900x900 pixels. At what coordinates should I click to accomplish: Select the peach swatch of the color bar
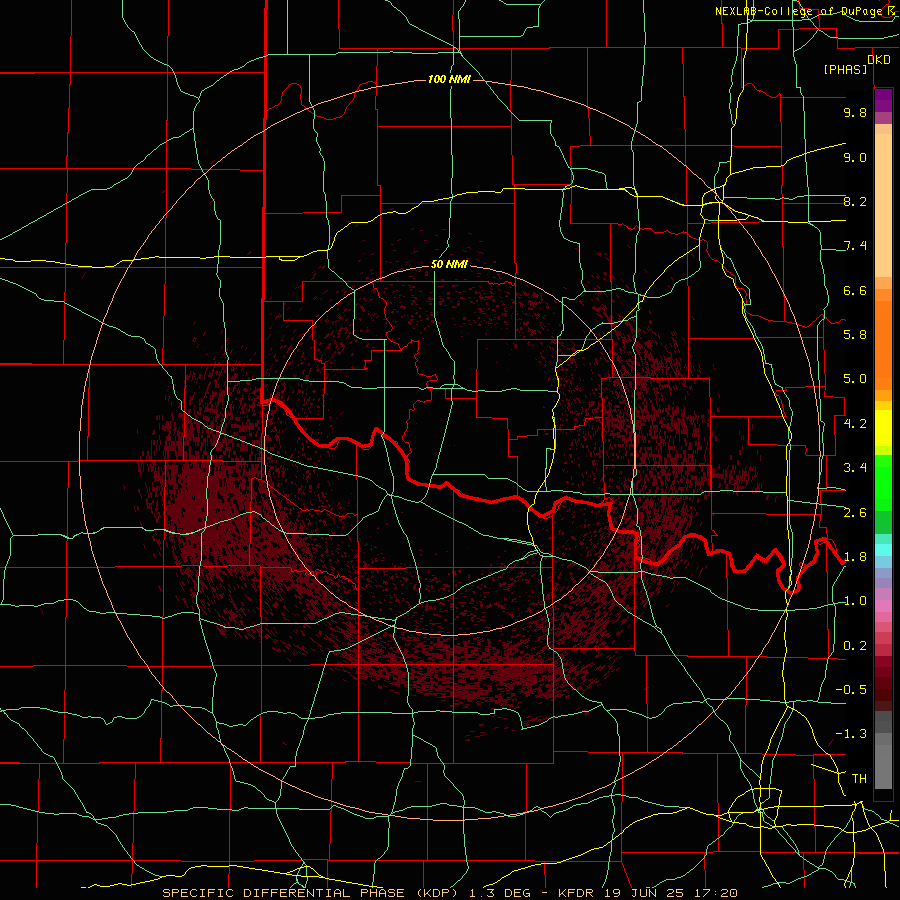tap(883, 207)
